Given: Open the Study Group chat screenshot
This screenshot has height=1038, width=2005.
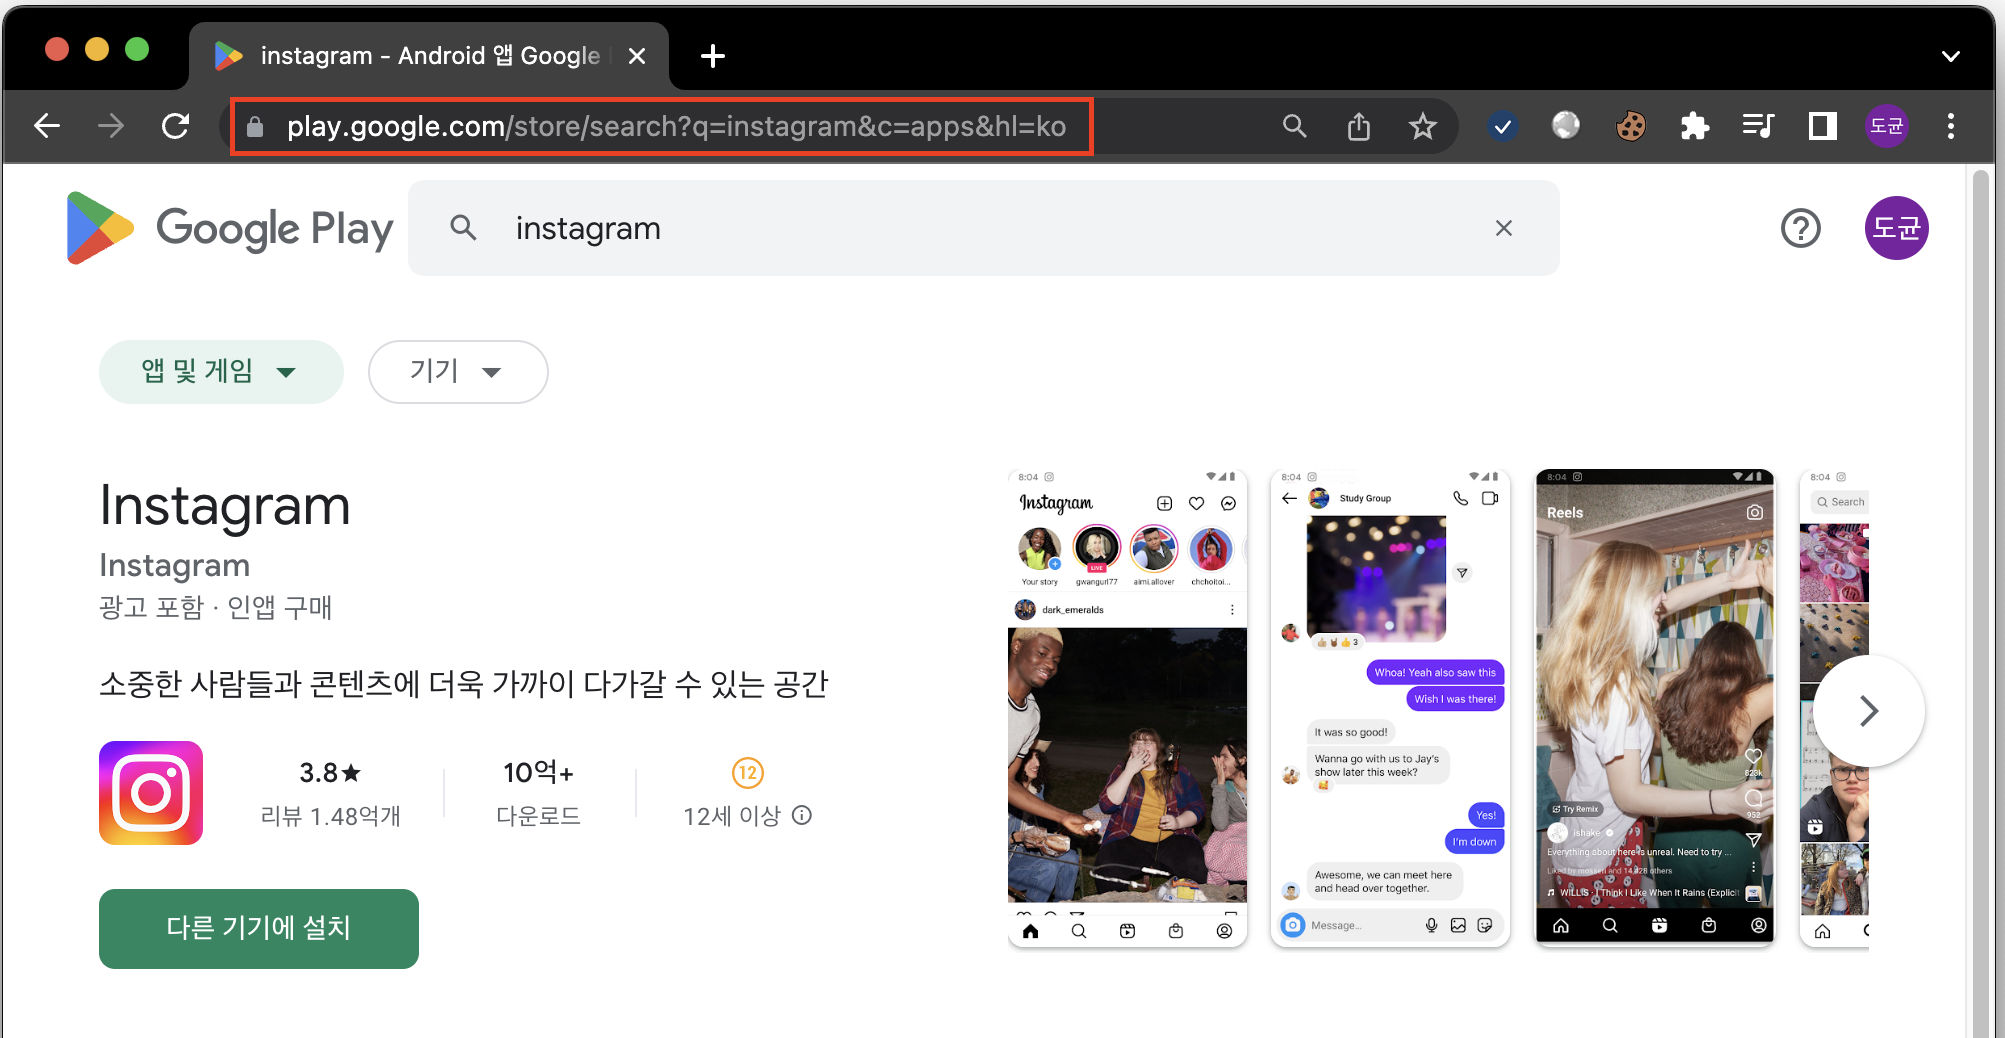Looking at the screenshot, I should (x=1390, y=707).
